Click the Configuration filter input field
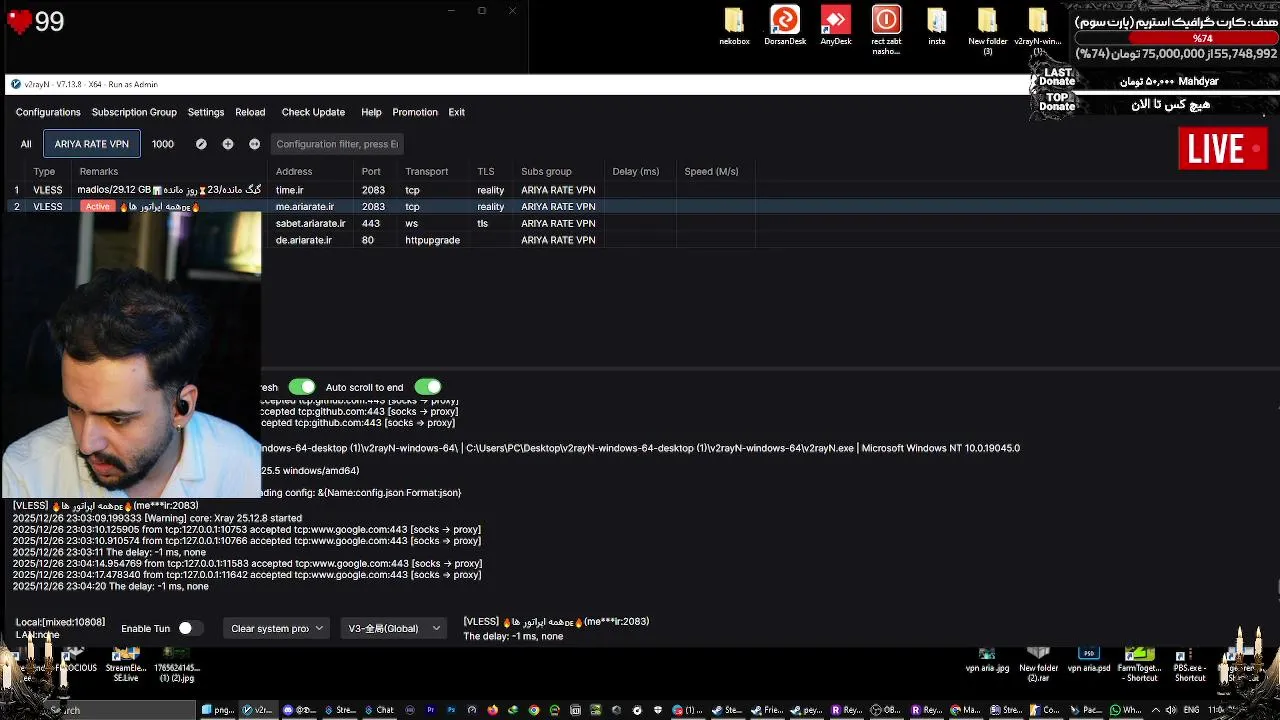The width and height of the screenshot is (1280, 720). tap(337, 144)
